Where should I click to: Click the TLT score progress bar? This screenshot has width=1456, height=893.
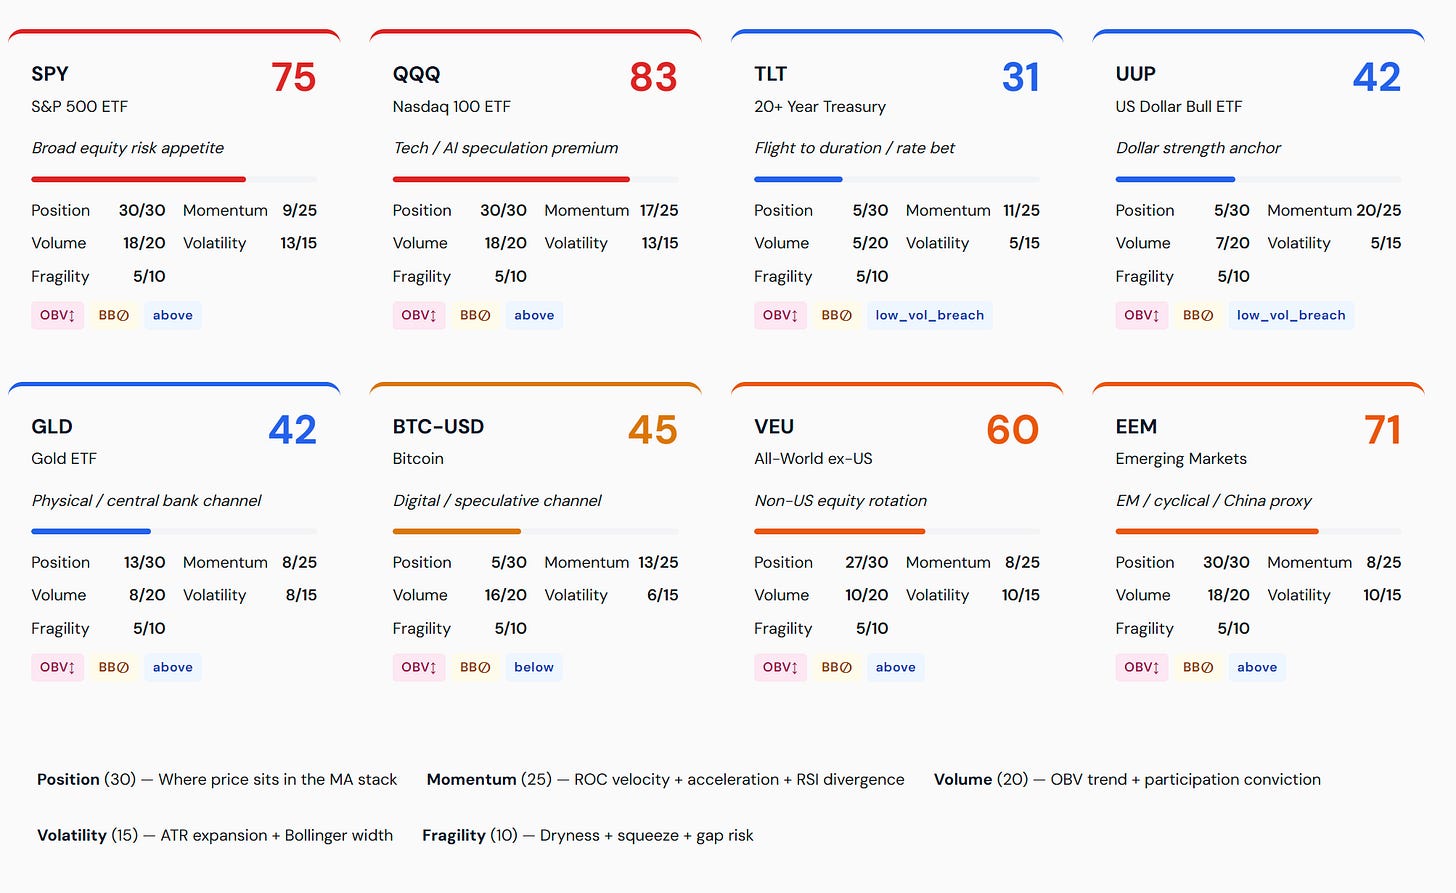(897, 179)
